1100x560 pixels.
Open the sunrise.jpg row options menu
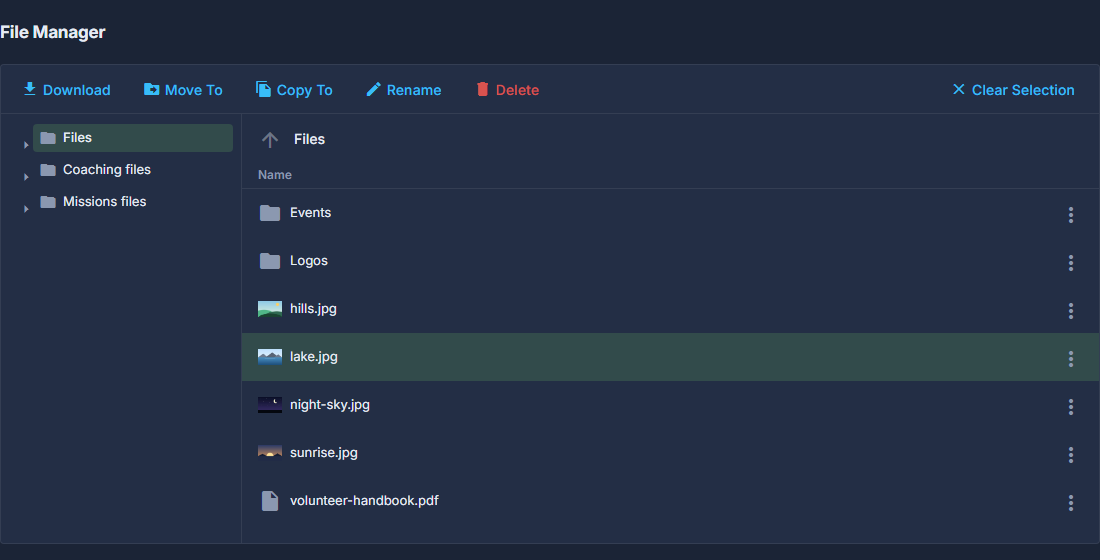[1071, 455]
